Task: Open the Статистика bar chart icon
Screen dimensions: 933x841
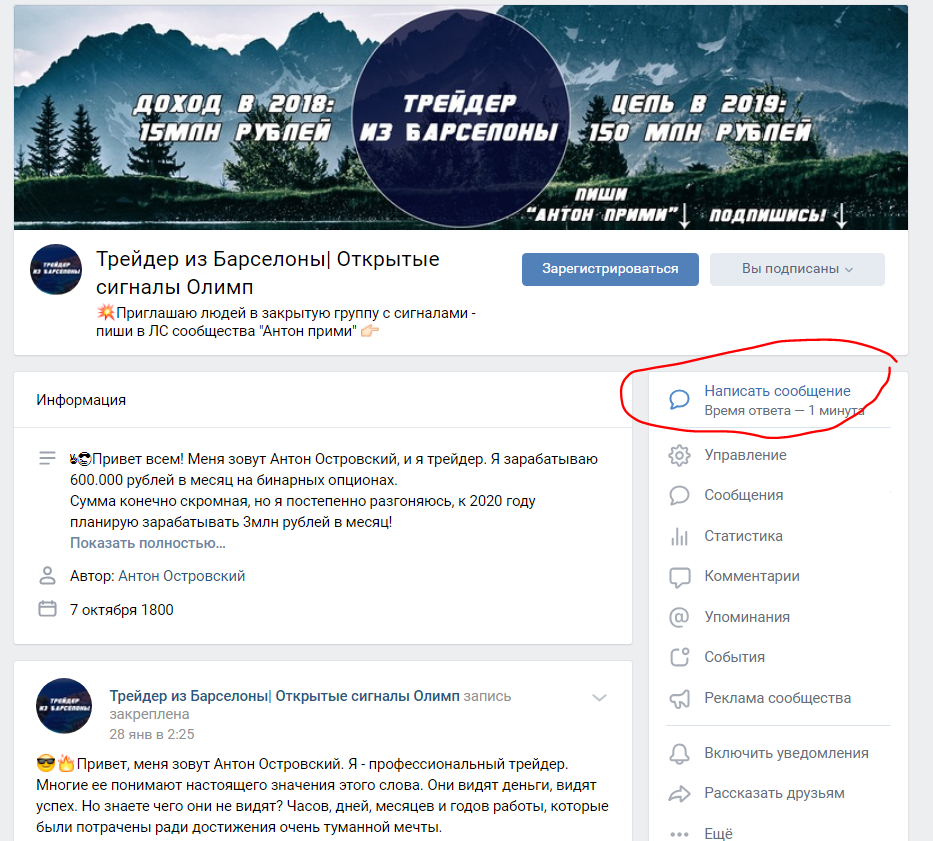Action: click(679, 536)
